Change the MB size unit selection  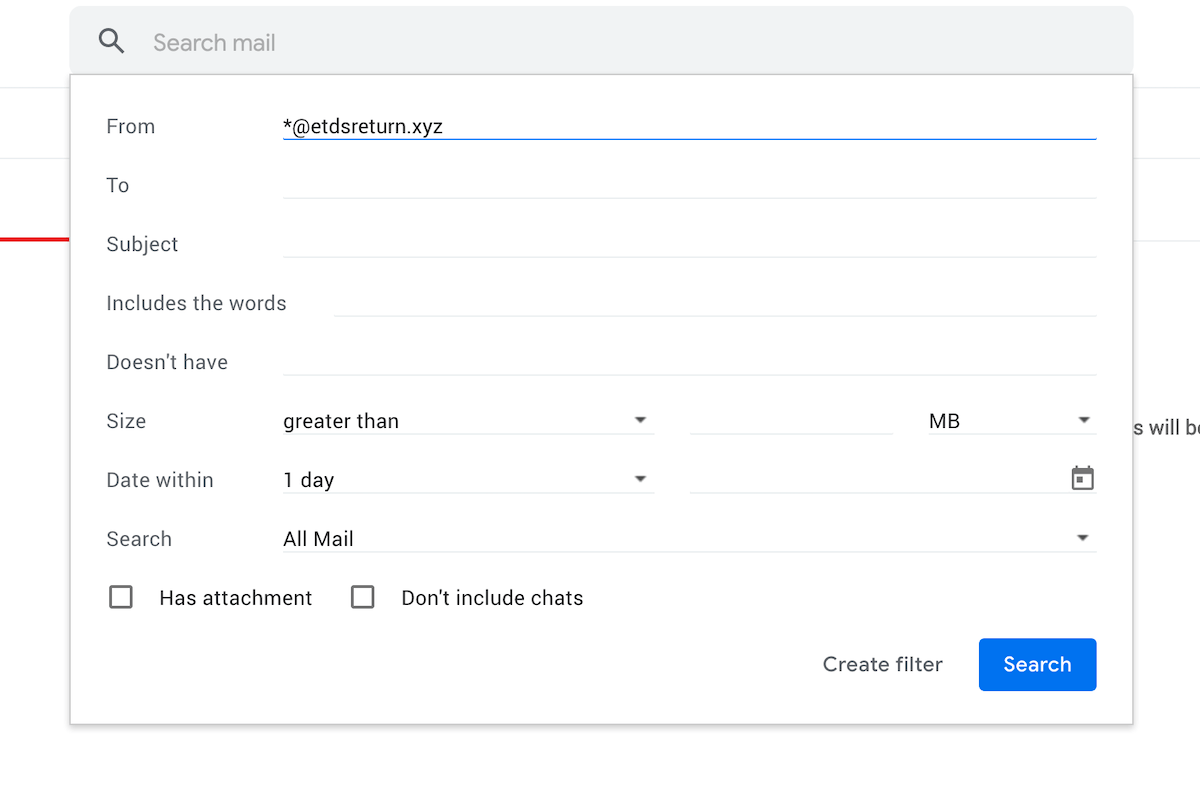coord(1000,420)
